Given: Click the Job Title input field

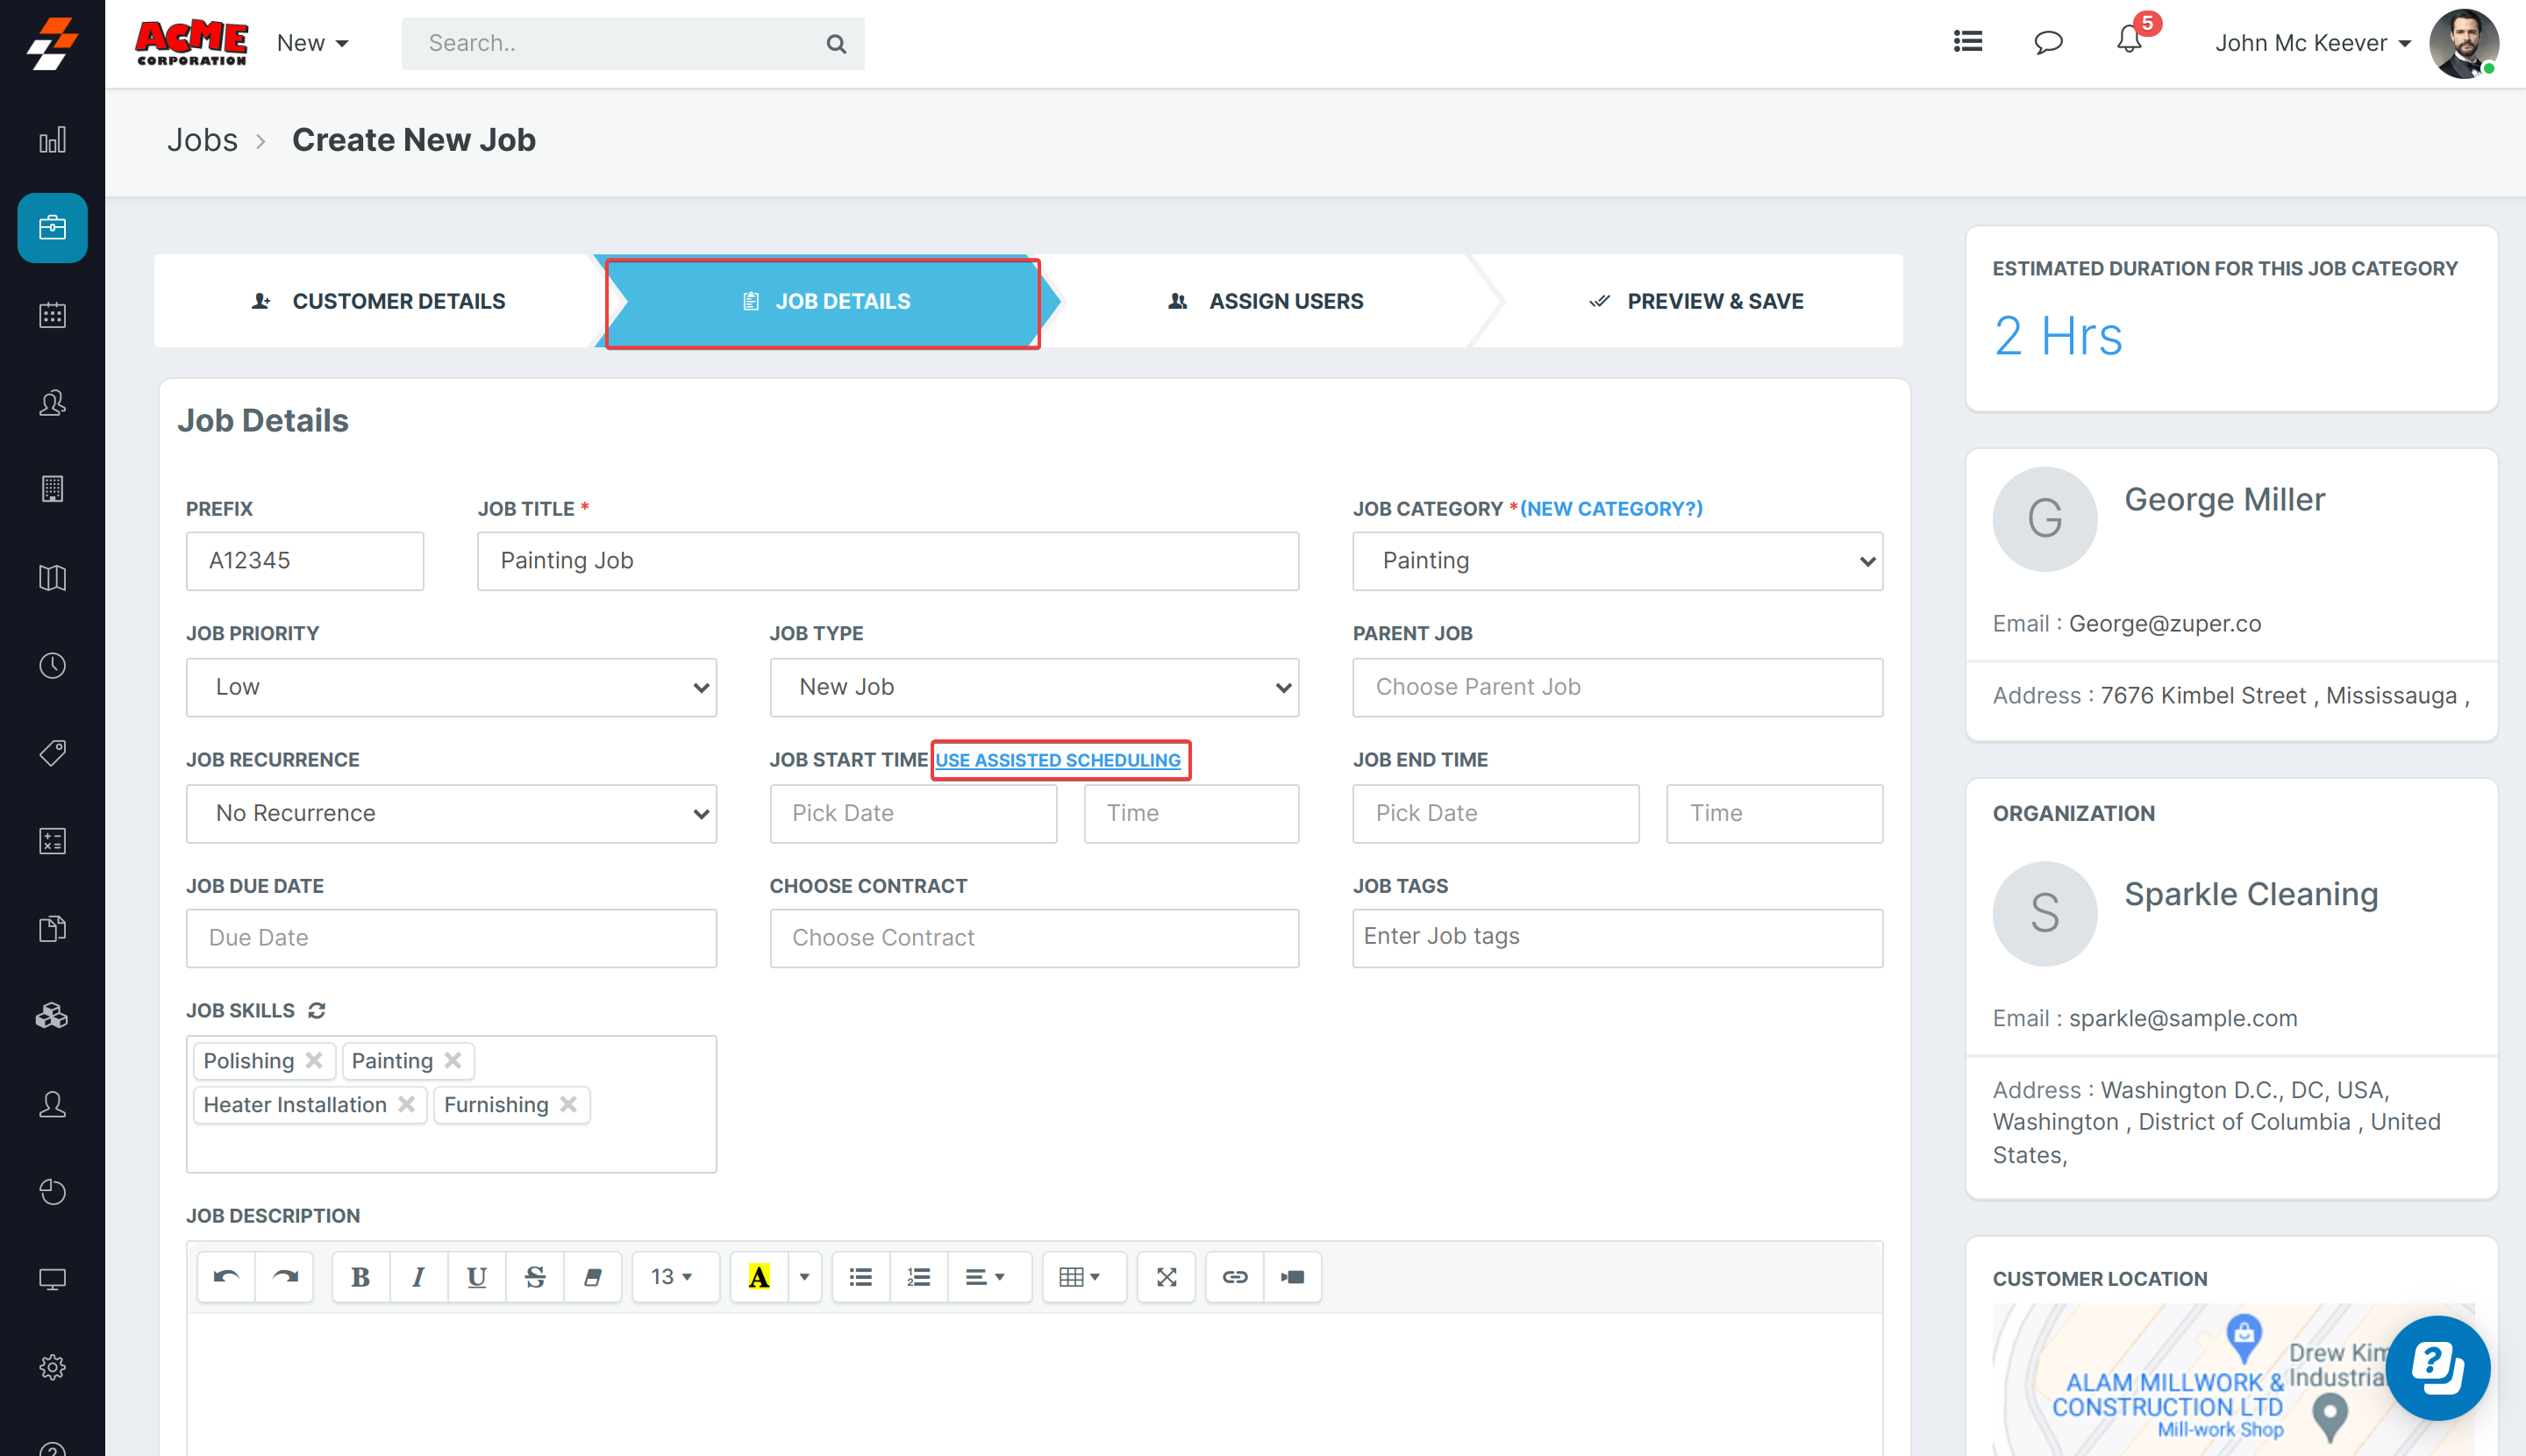Looking at the screenshot, I should pos(887,561).
